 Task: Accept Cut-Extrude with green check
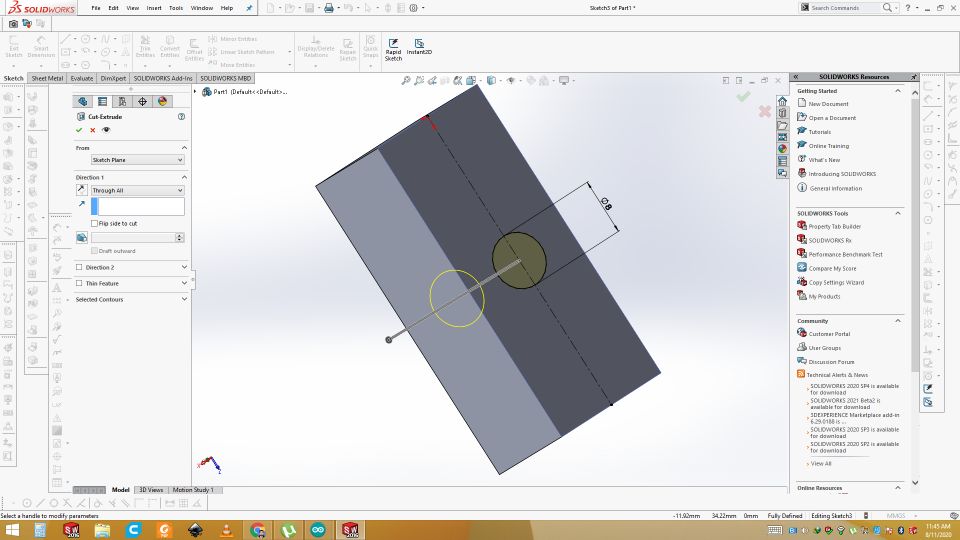click(79, 130)
